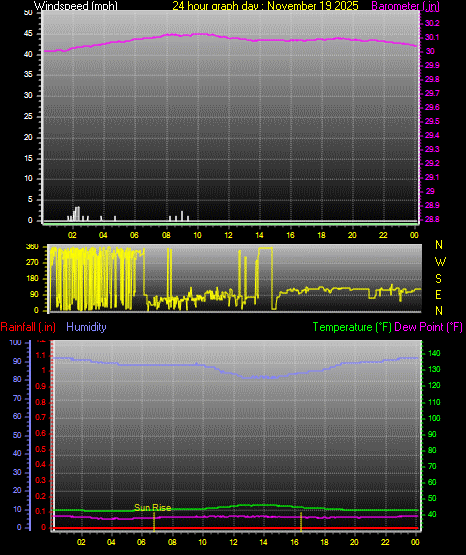466x555 pixels.
Task: Click the barometer axis value 29.9
Action: click(x=432, y=65)
